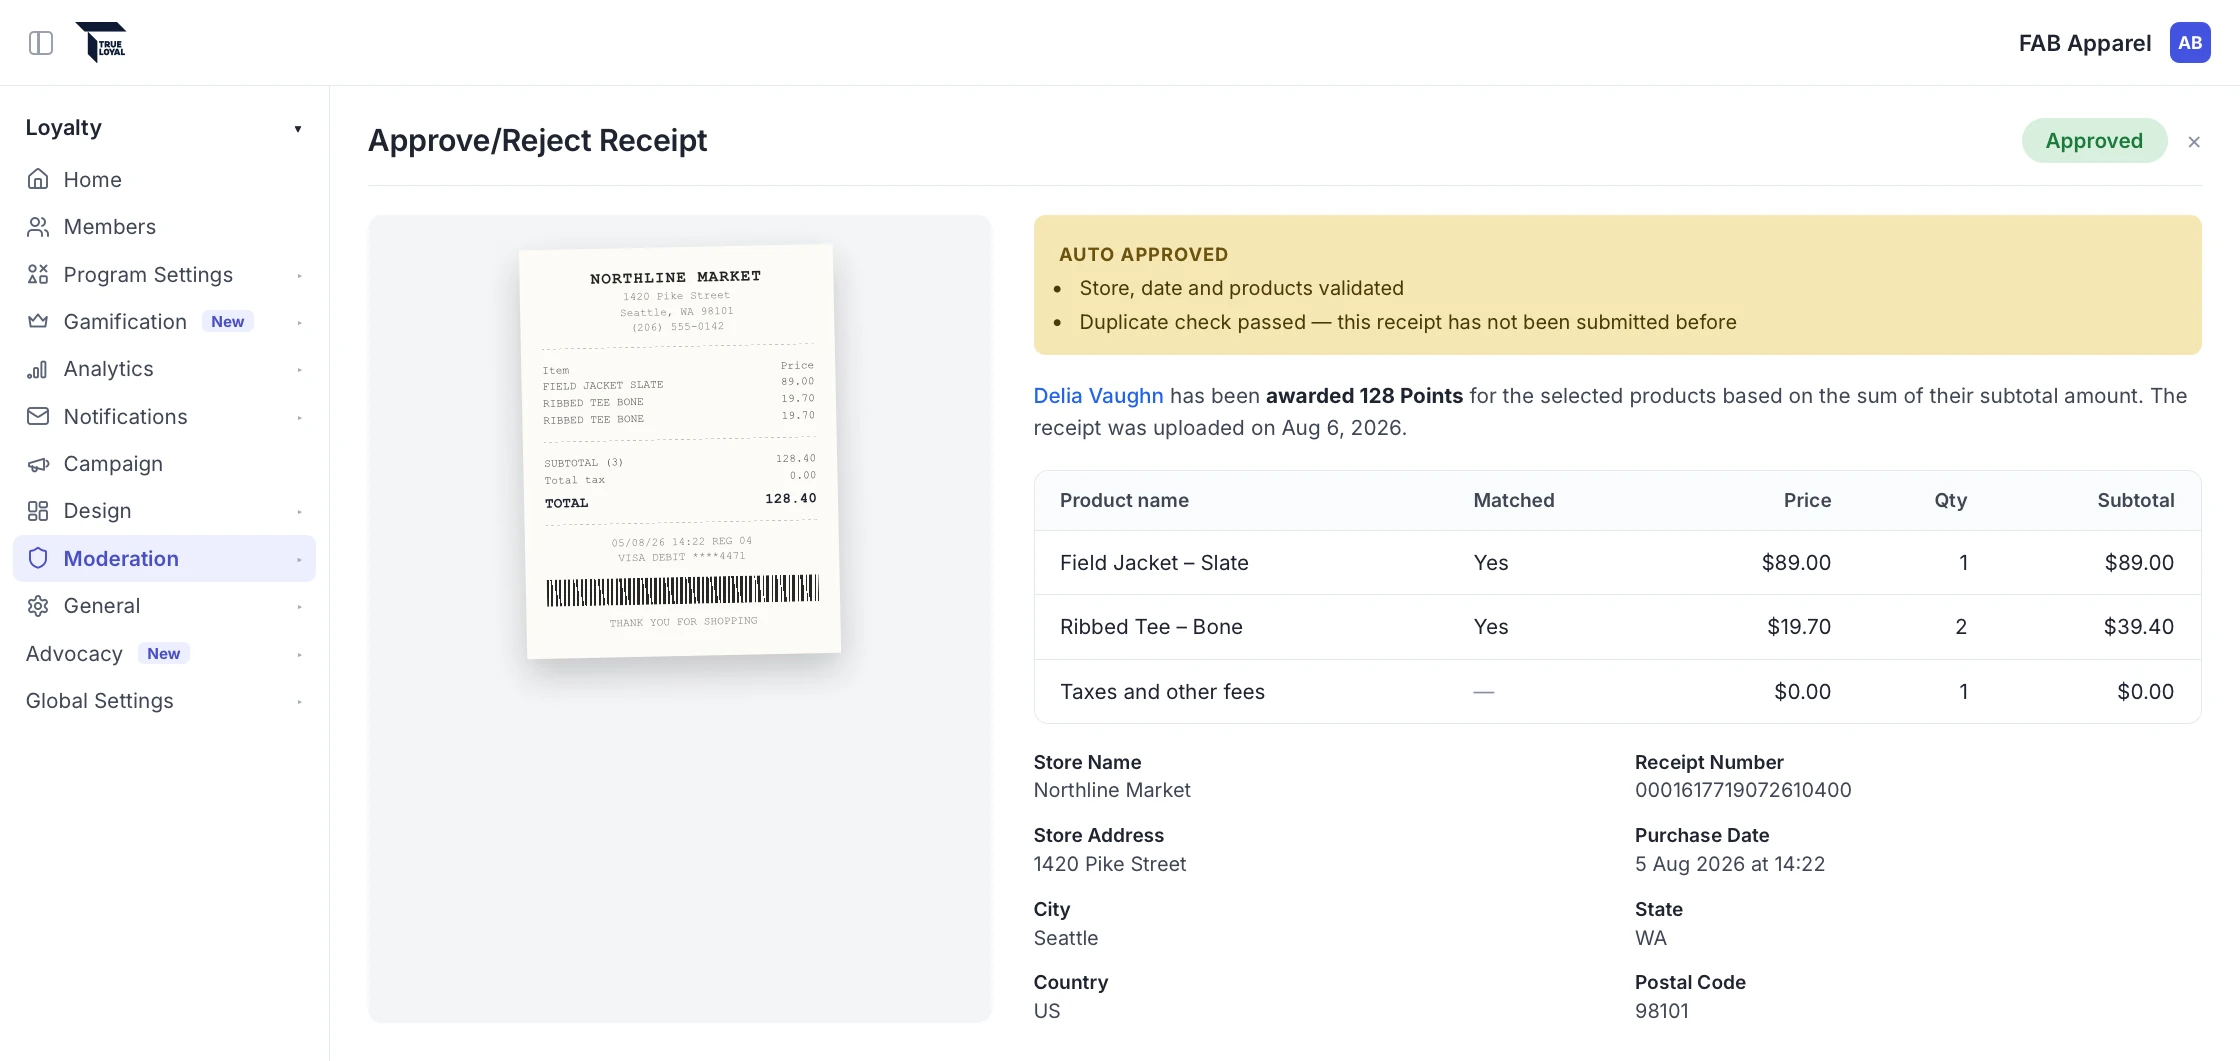Expand Gamification submenu arrow
The image size is (2240, 1061).
[x=299, y=323]
